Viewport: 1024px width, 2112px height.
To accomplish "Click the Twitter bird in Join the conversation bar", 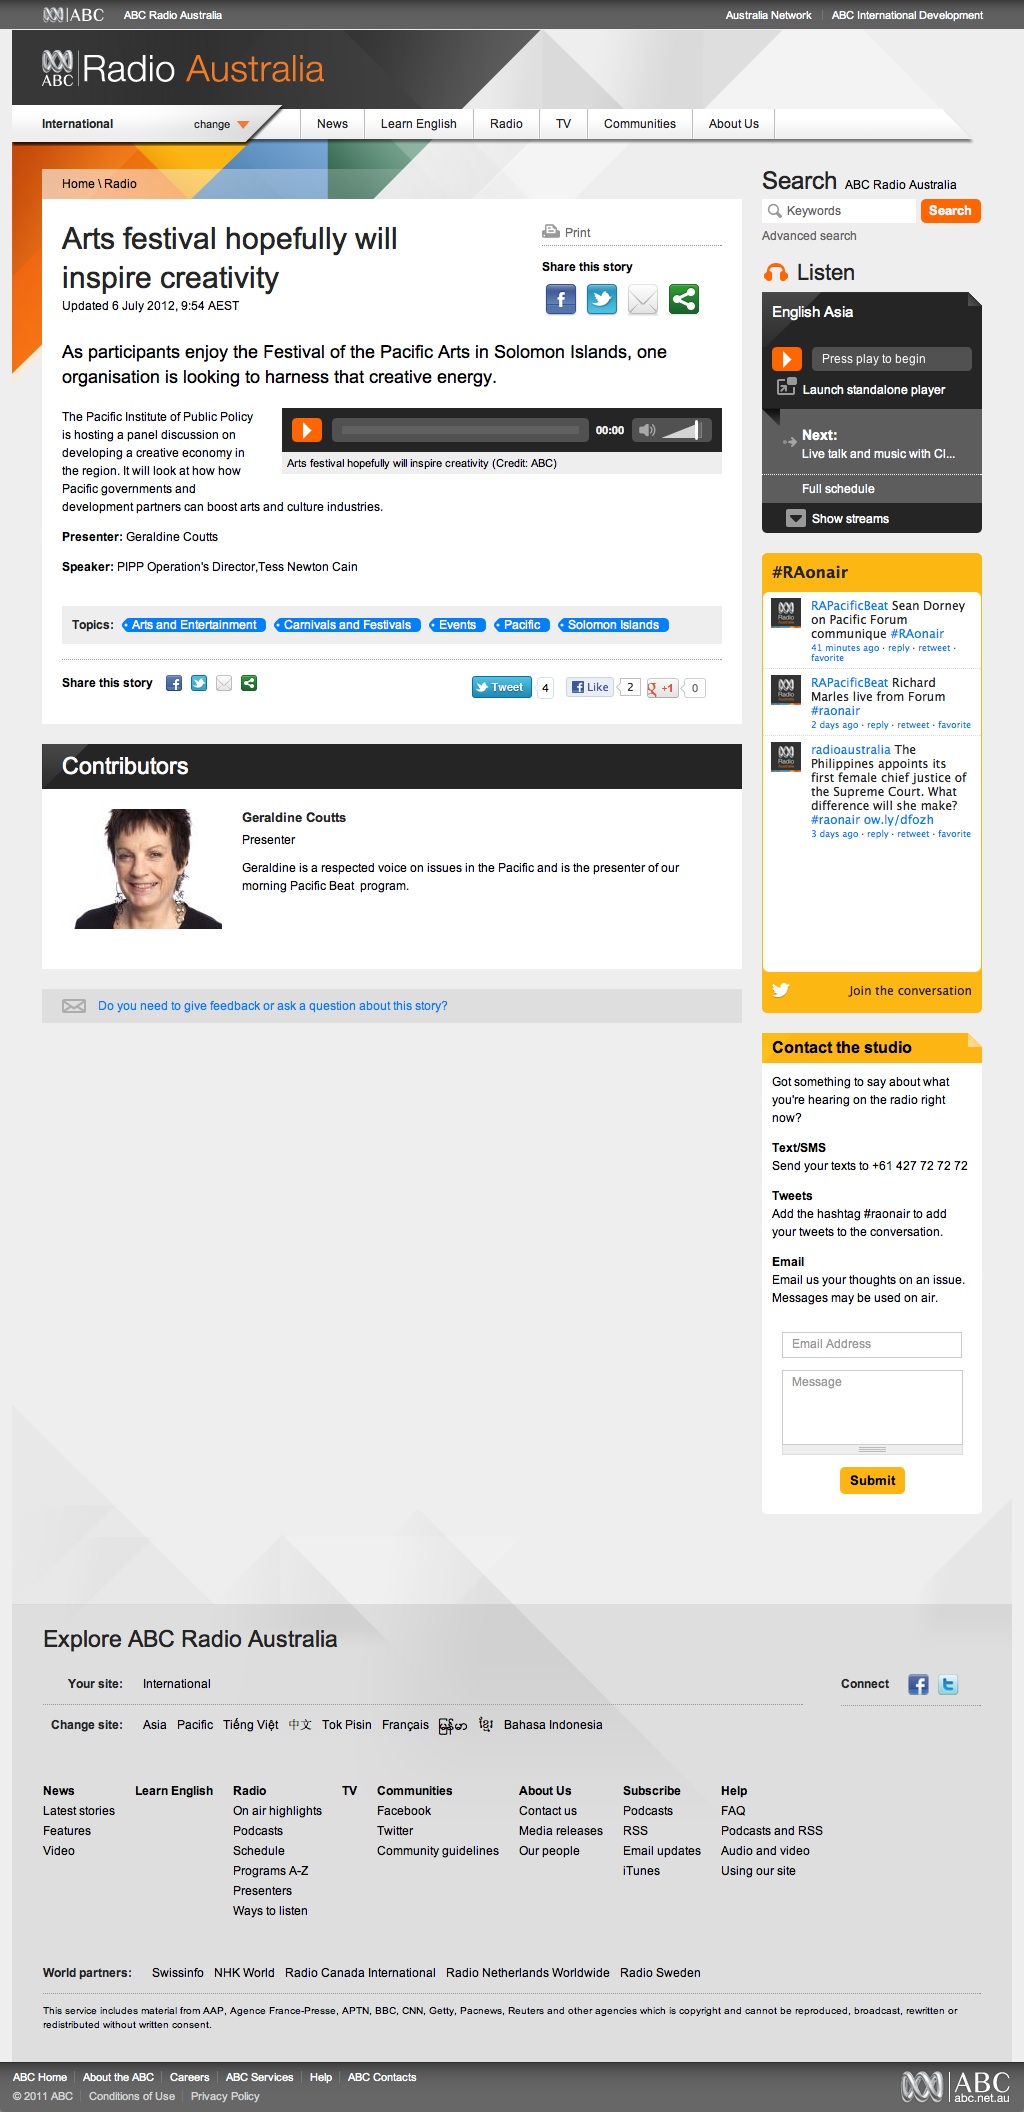I will point(781,990).
